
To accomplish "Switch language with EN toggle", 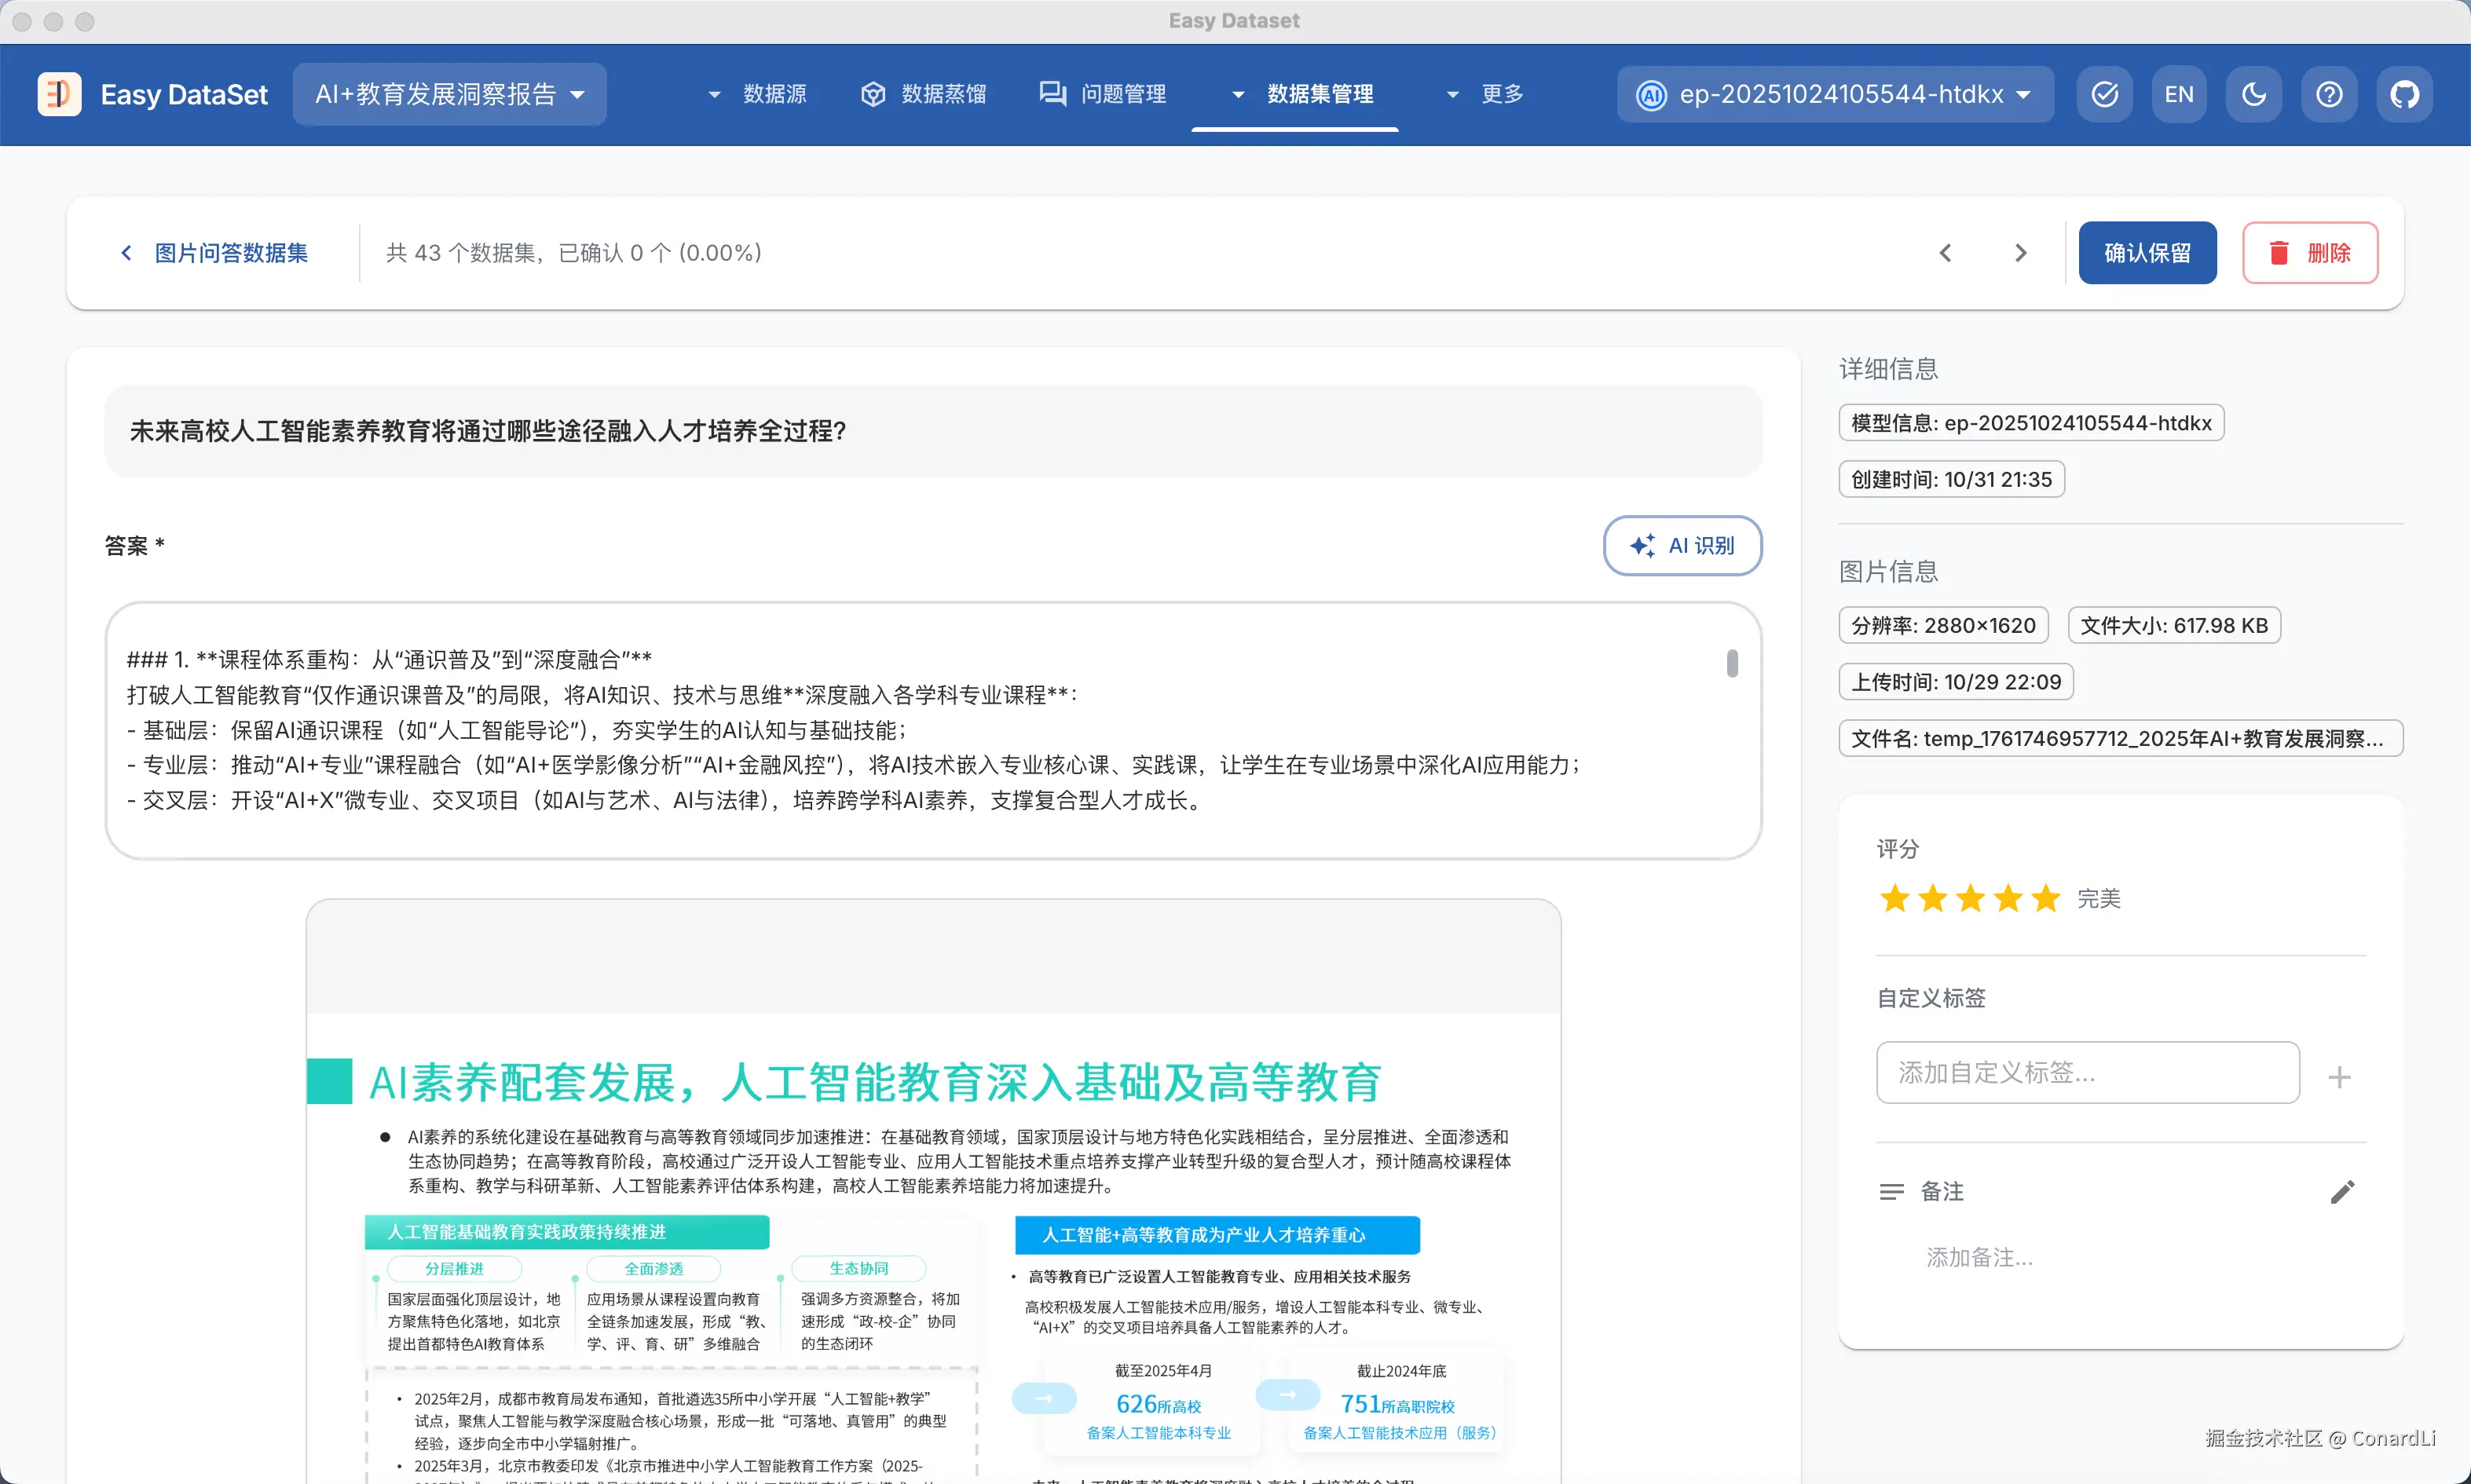I will 2179,94.
